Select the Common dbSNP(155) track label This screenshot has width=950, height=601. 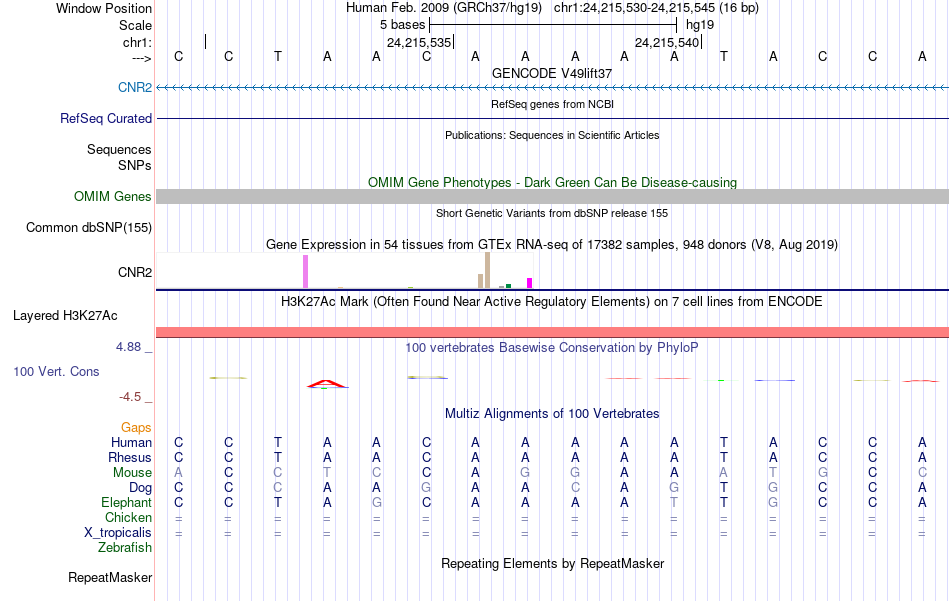(88, 227)
